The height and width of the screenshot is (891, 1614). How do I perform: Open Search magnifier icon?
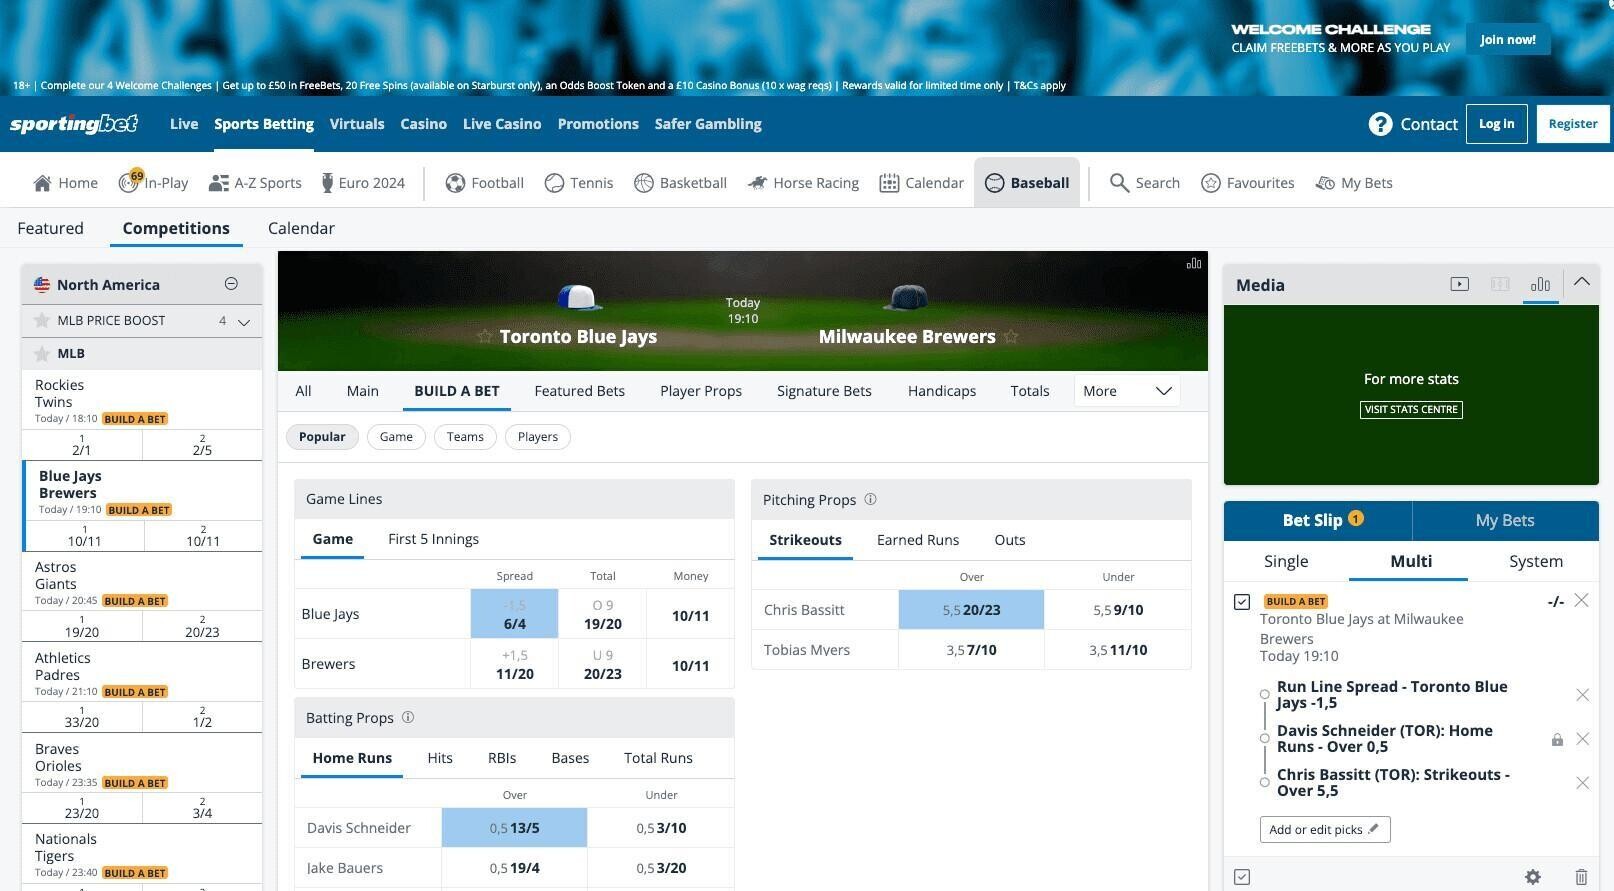tap(1119, 183)
